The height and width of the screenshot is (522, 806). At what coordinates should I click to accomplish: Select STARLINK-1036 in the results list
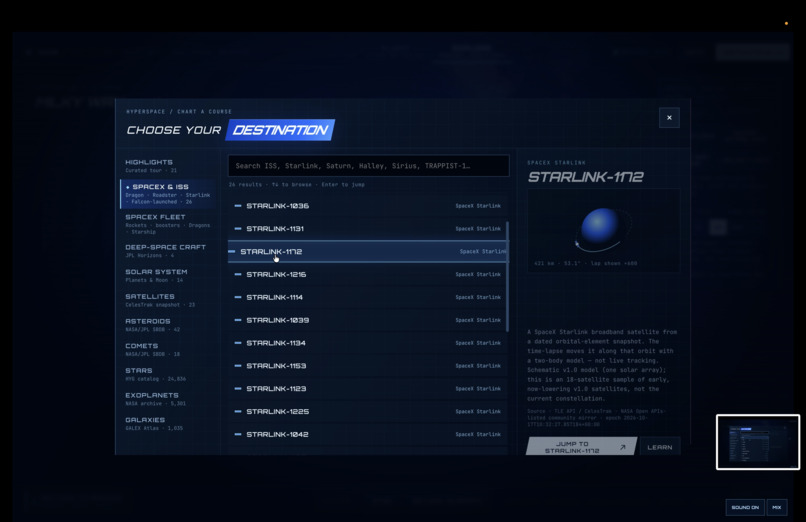click(367, 206)
